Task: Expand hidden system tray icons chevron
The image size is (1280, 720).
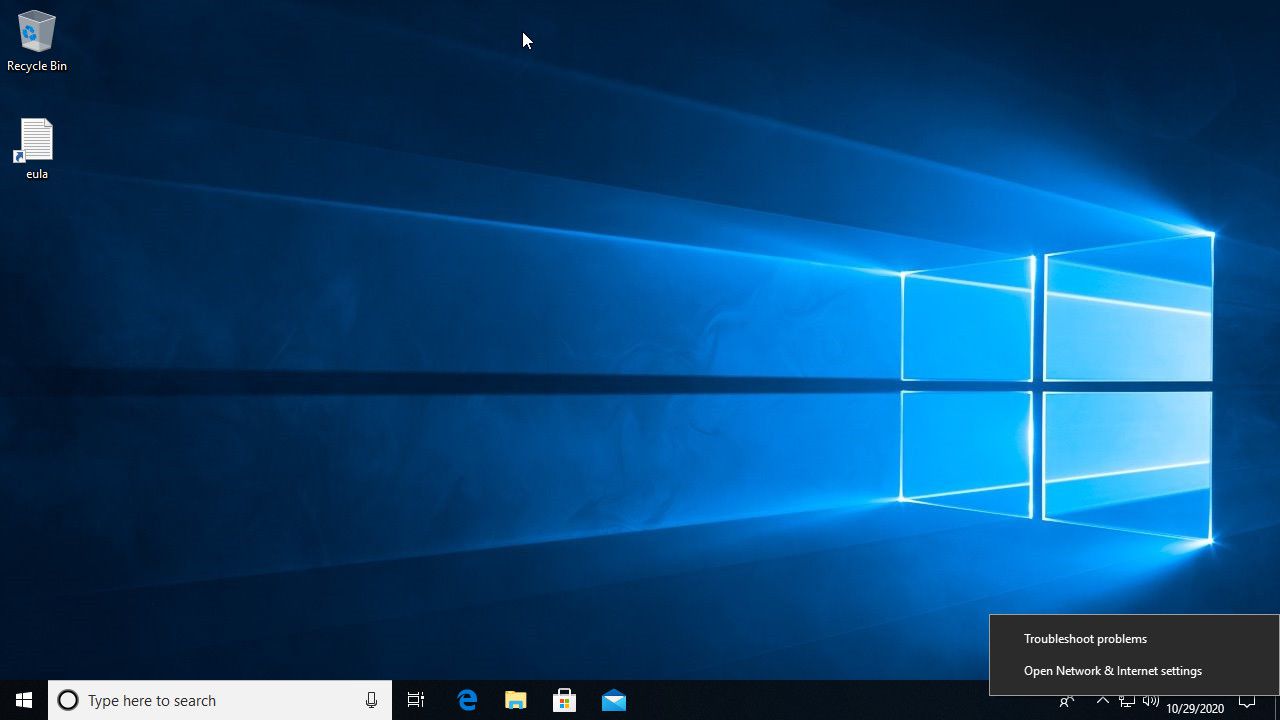Action: pos(1102,700)
